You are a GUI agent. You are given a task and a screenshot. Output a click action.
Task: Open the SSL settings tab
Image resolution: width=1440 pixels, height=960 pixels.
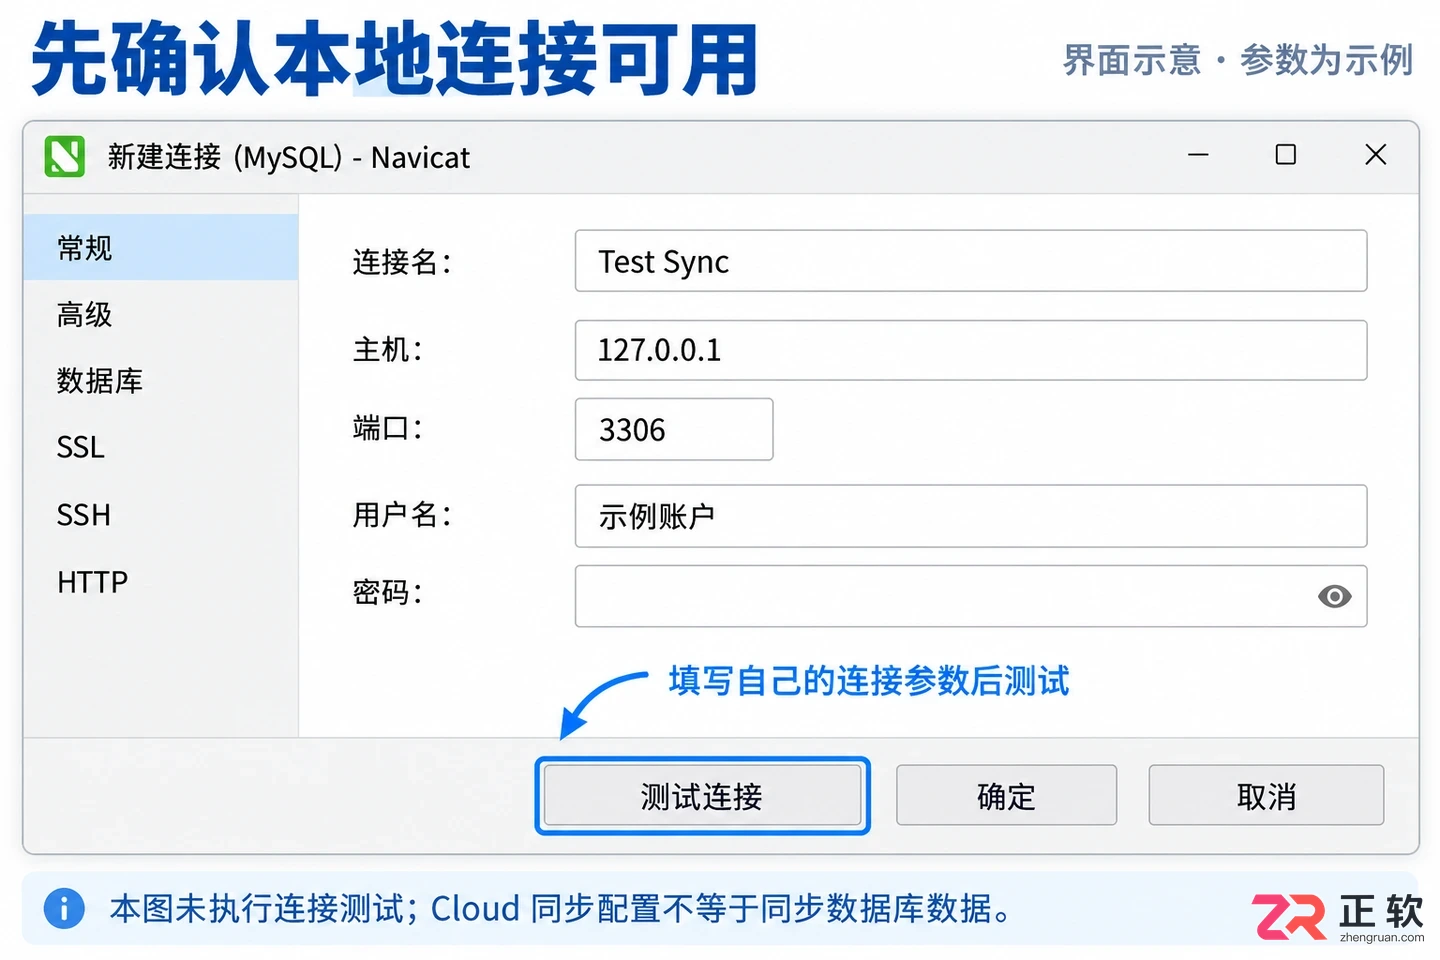pos(161,447)
